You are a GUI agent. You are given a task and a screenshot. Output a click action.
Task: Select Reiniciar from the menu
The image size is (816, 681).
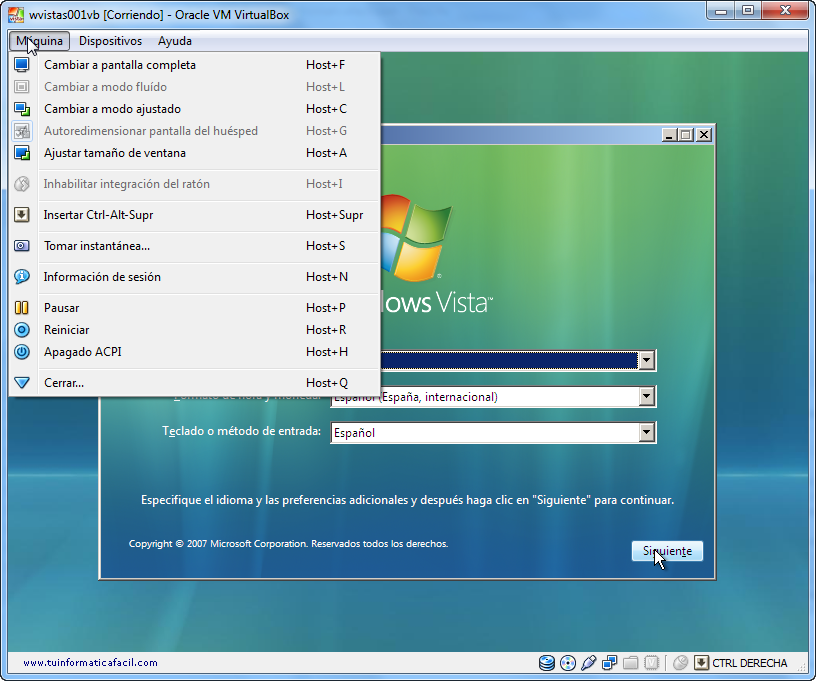coord(195,330)
